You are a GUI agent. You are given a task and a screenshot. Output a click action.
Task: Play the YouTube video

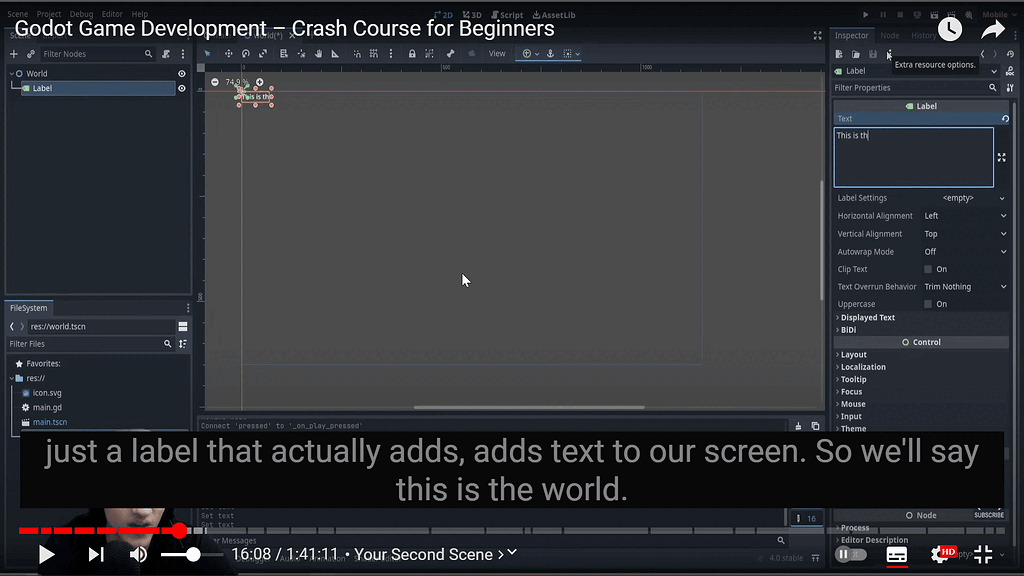[46, 554]
